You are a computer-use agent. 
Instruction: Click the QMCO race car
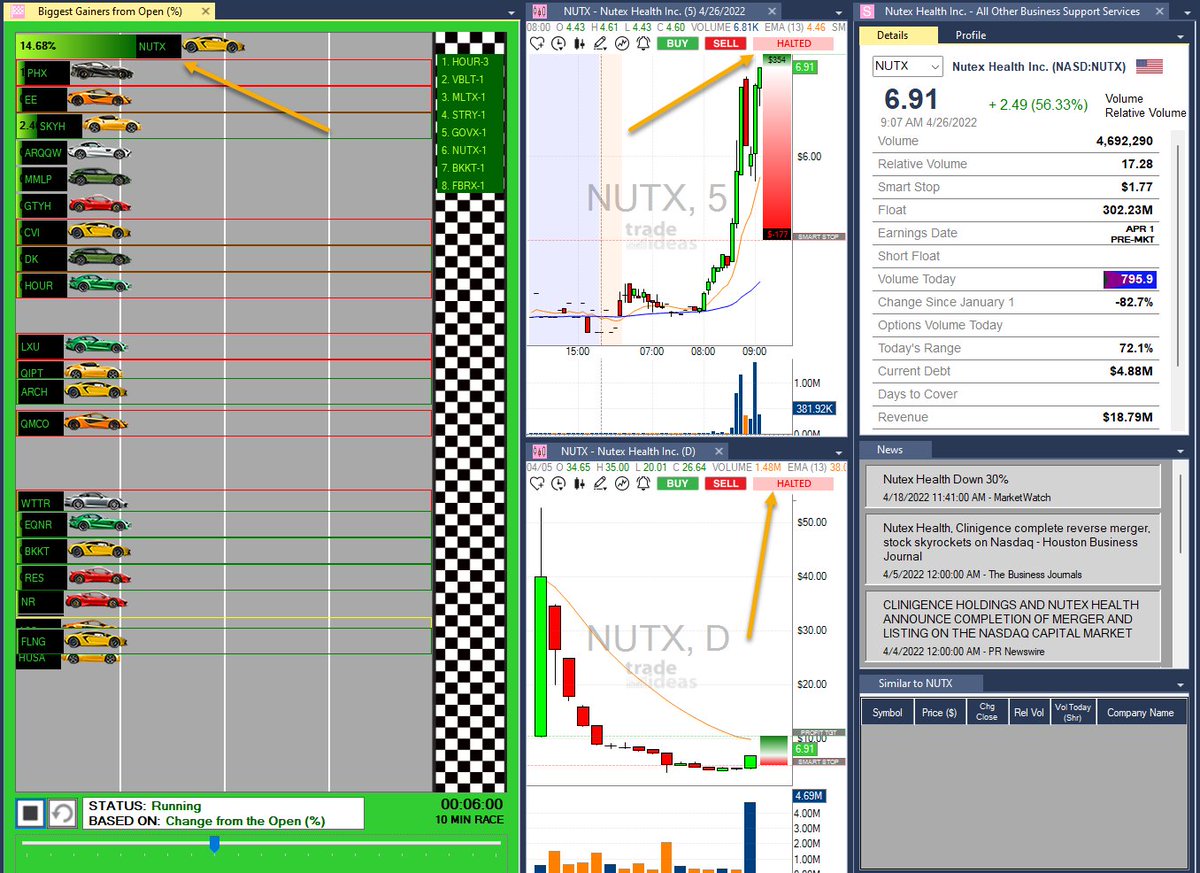96,423
